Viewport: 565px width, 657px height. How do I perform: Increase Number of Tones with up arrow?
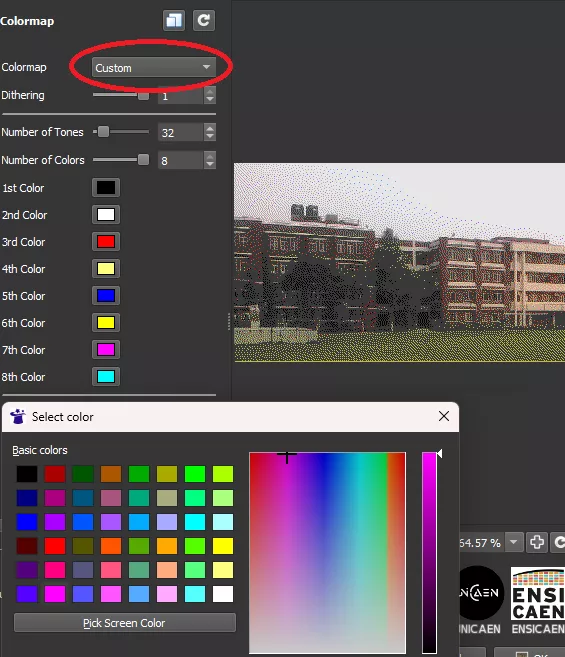click(x=210, y=128)
